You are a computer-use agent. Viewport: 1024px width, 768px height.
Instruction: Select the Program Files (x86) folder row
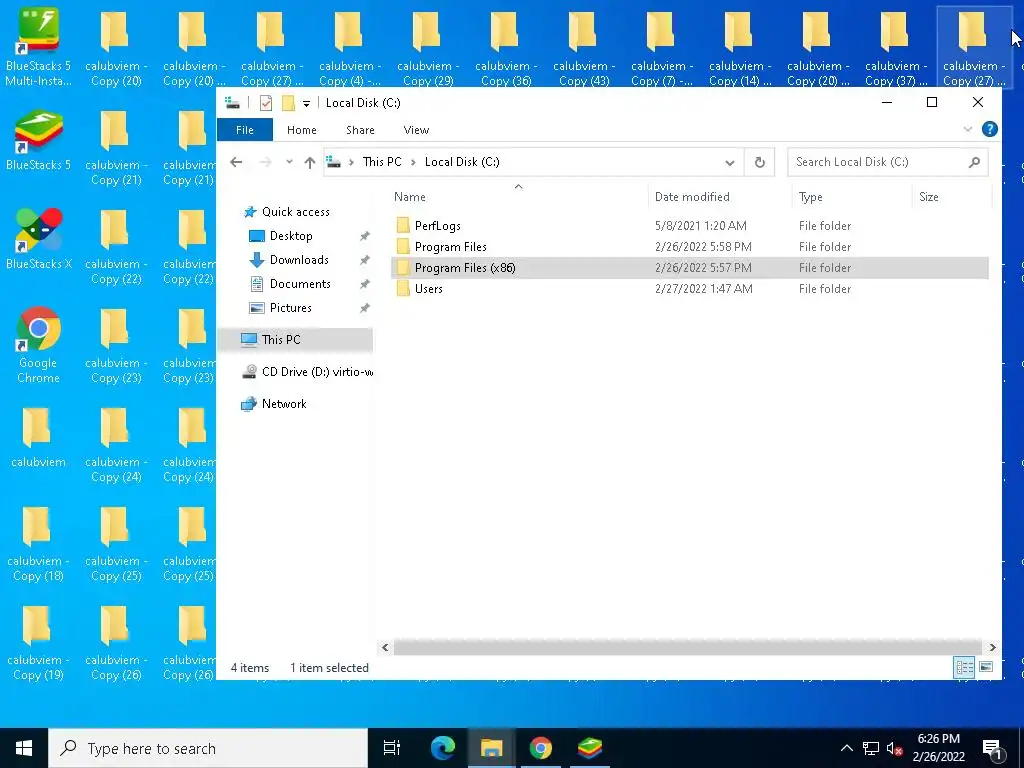(690, 268)
